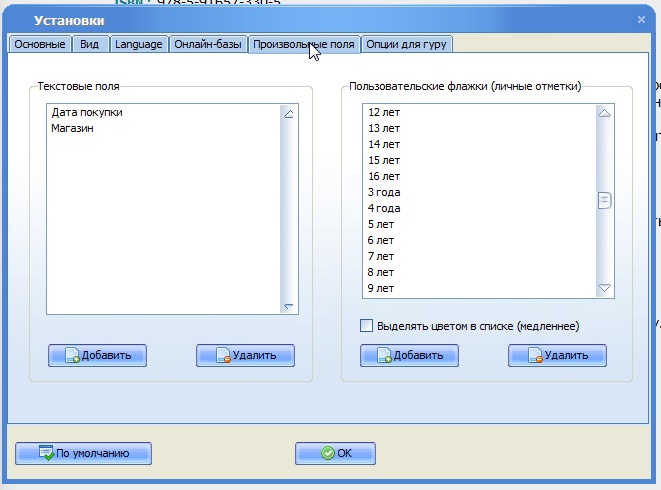Select Дата покупки in text fields list
The width and height of the screenshot is (661, 490).
pyautogui.click(x=87, y=112)
